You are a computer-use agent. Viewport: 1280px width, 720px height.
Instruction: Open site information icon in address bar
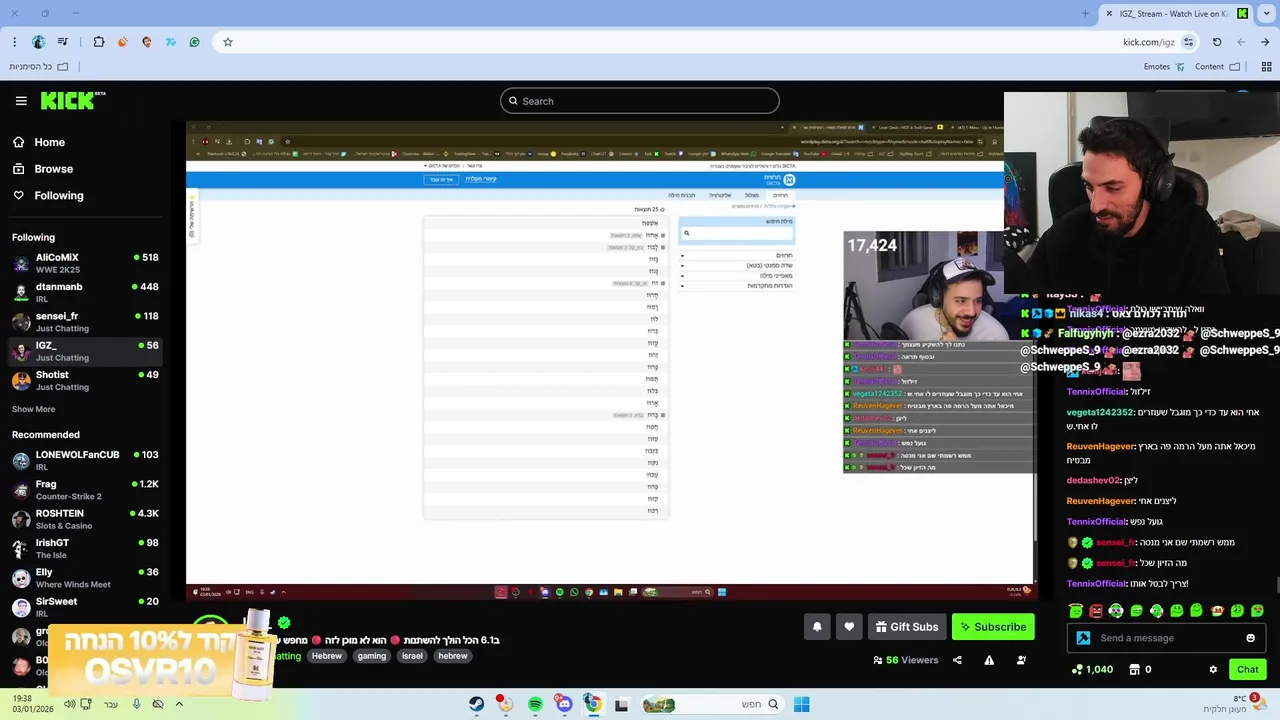(1188, 42)
